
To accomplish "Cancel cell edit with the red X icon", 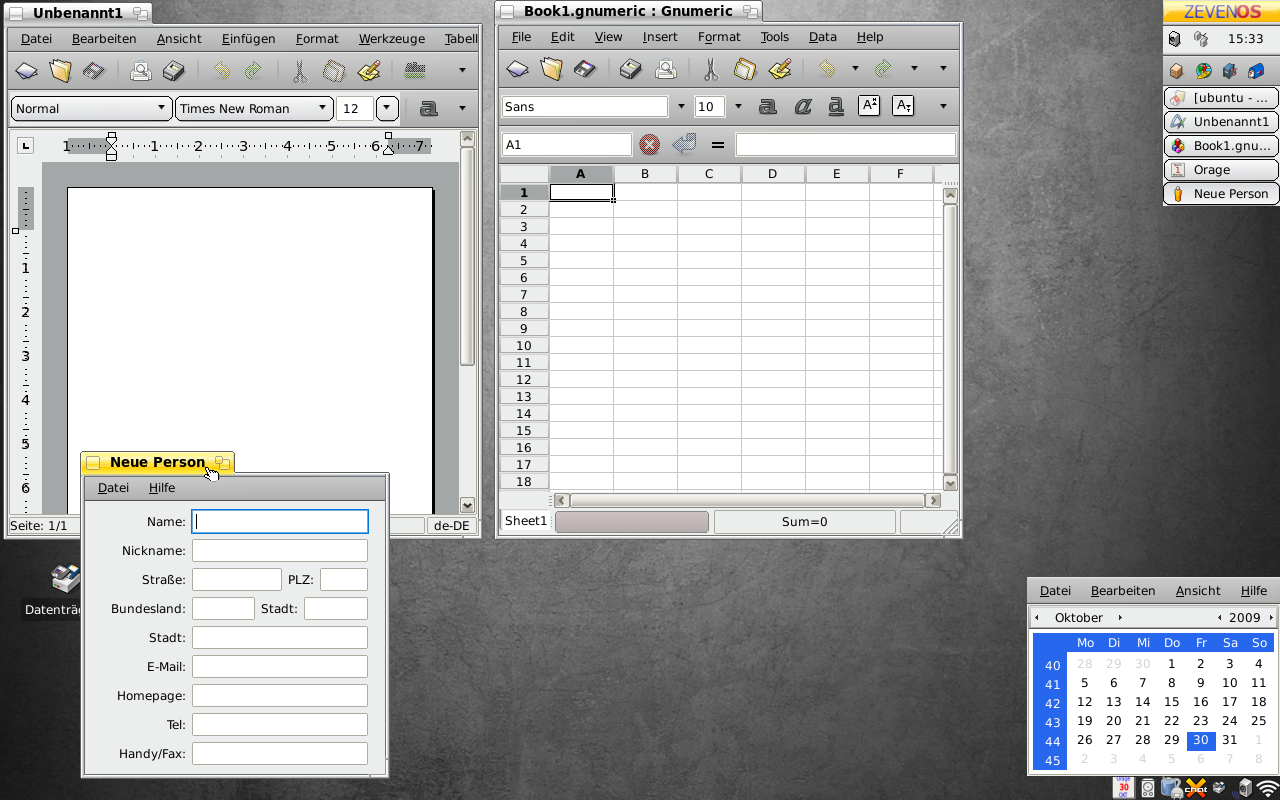I will pos(650,145).
